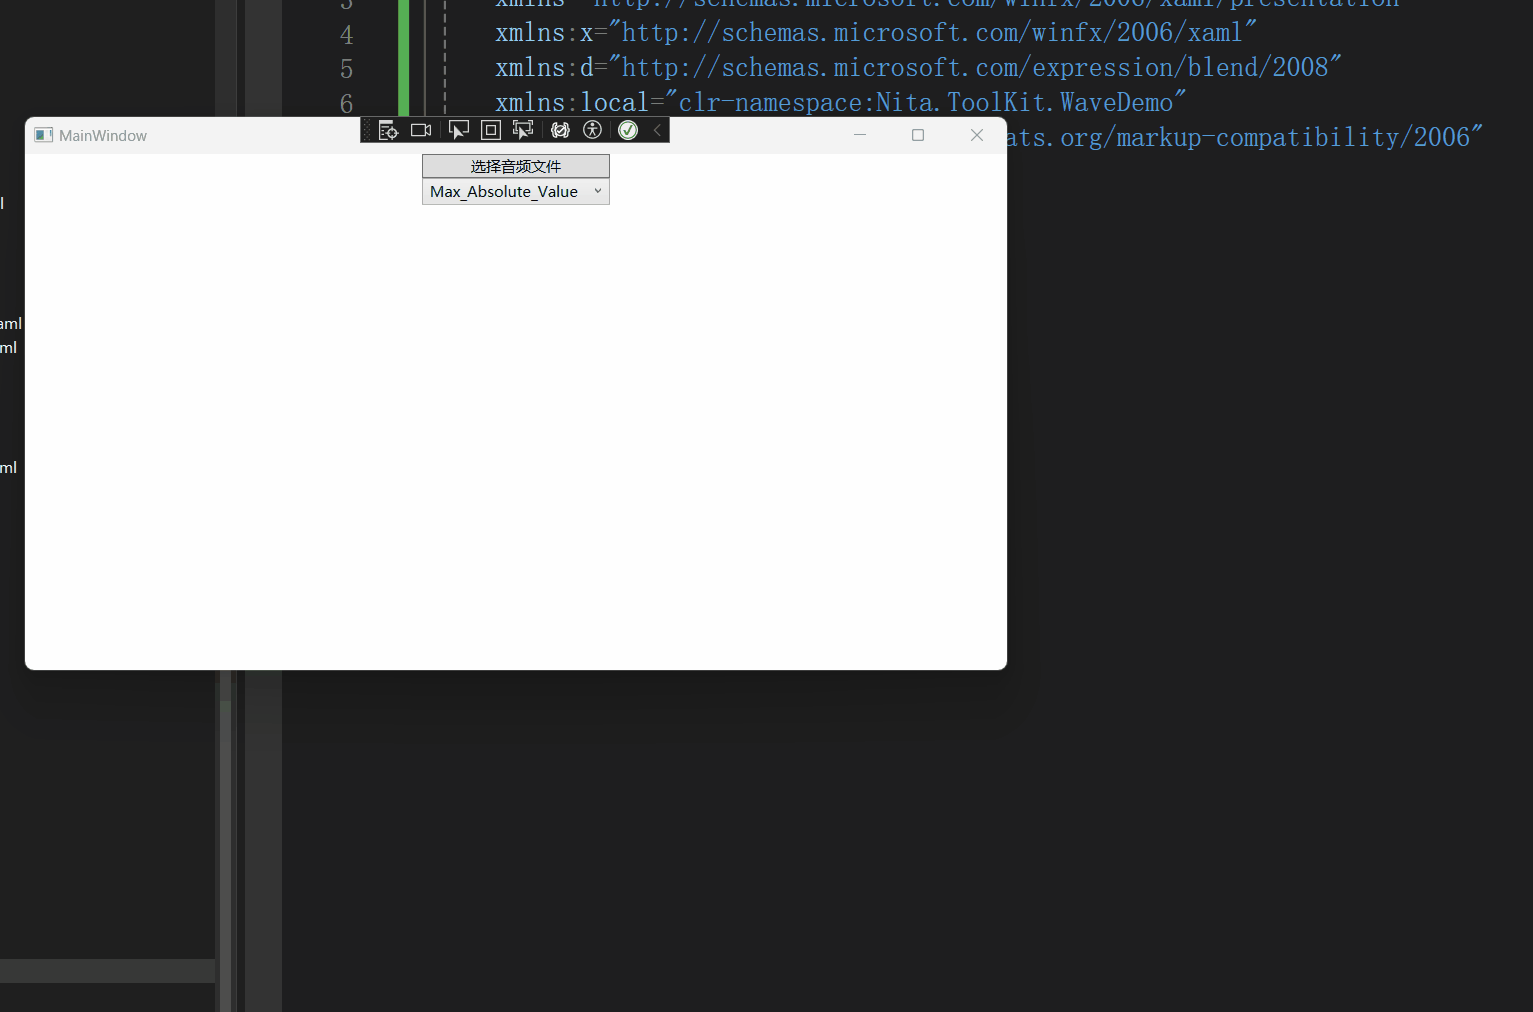Click the green Hot Reload success indicator
Viewport: 1533px width, 1012px height.
click(x=627, y=129)
